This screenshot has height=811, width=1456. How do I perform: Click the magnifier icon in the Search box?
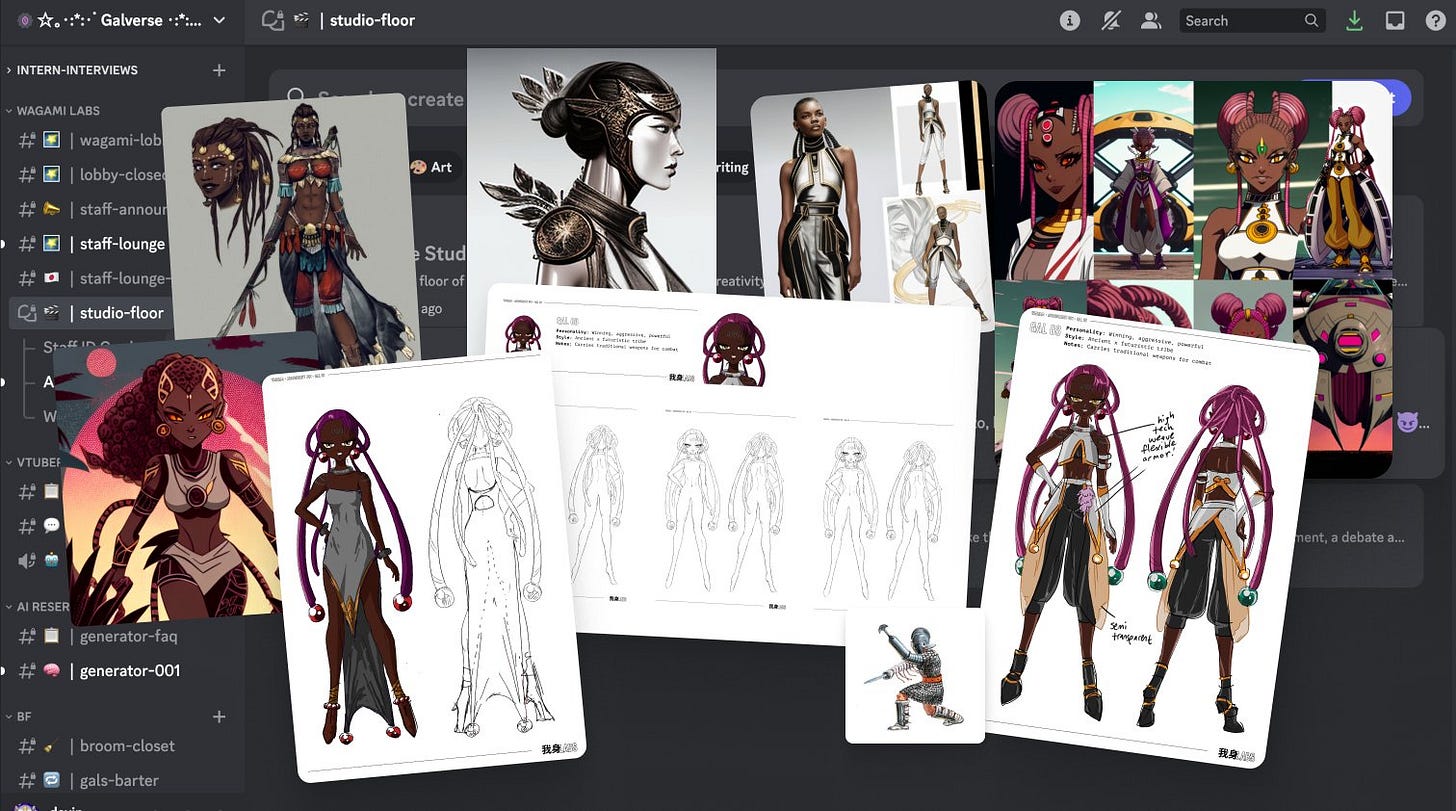1312,20
